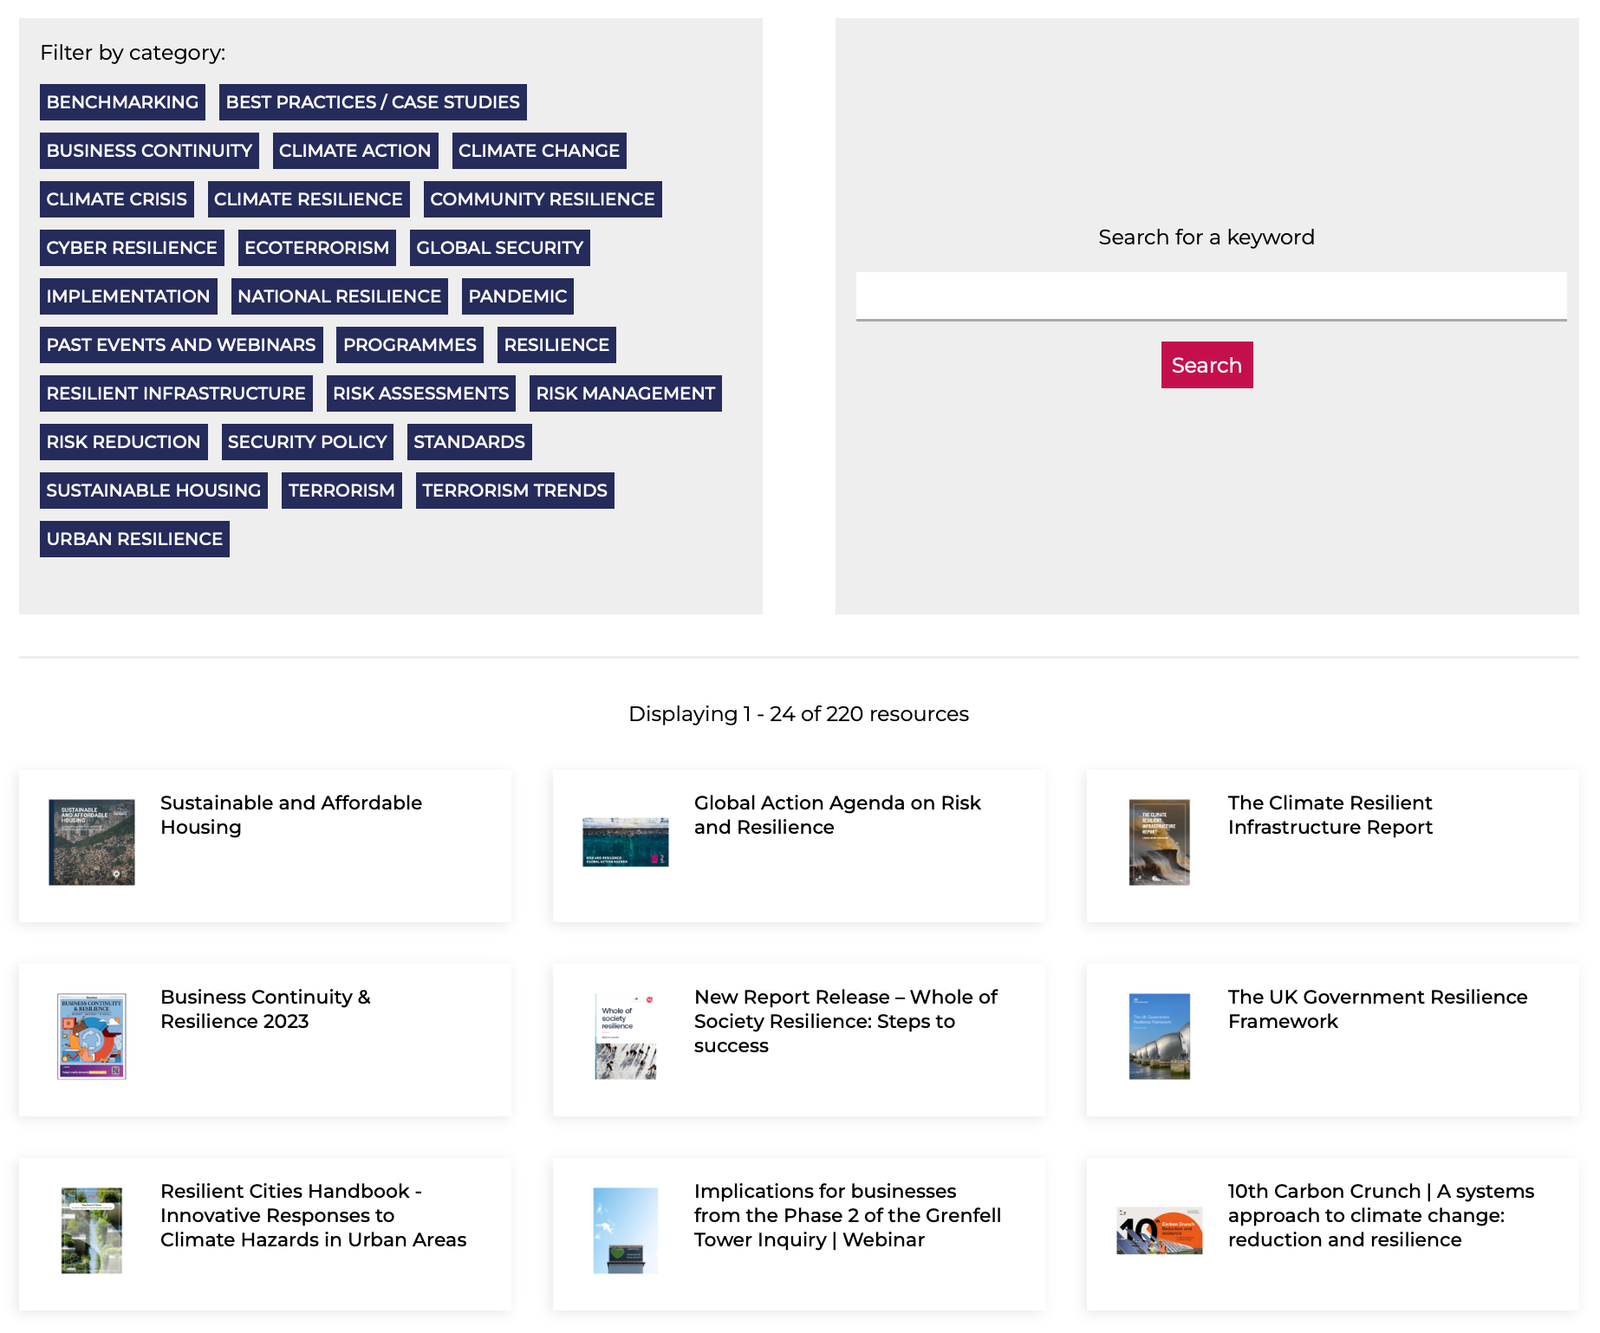The width and height of the screenshot is (1600, 1333).
Task: Choose the ECOTERRORISM filter tag
Action: pos(316,247)
